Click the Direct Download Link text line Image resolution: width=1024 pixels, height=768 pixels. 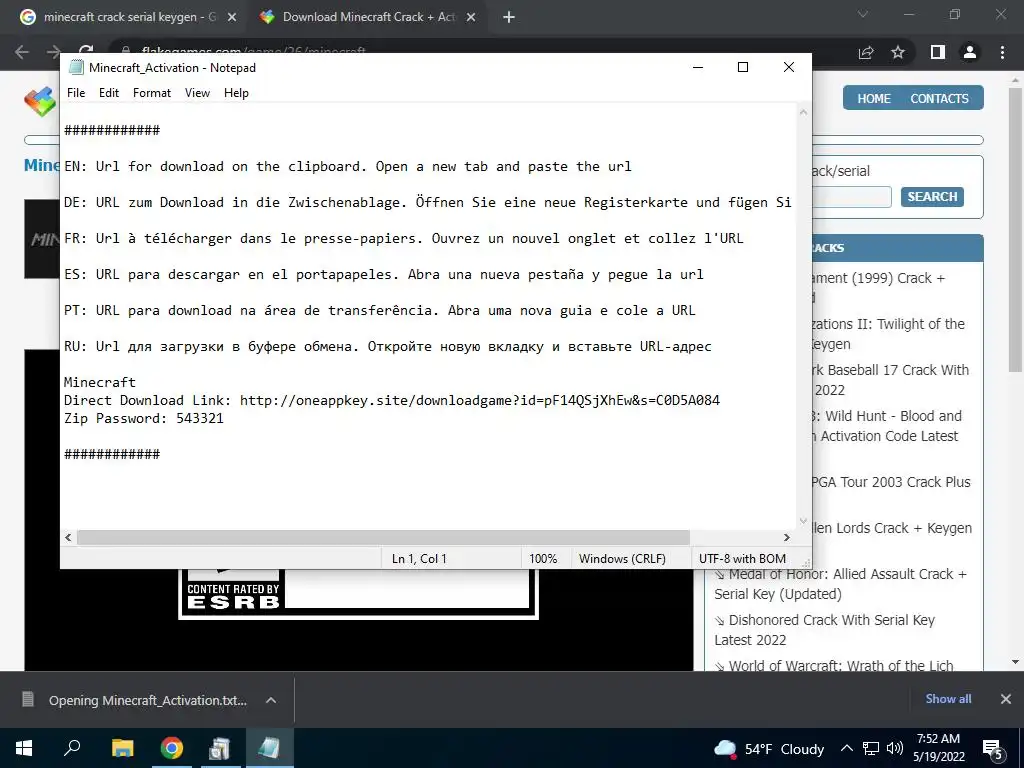pyautogui.click(x=392, y=400)
